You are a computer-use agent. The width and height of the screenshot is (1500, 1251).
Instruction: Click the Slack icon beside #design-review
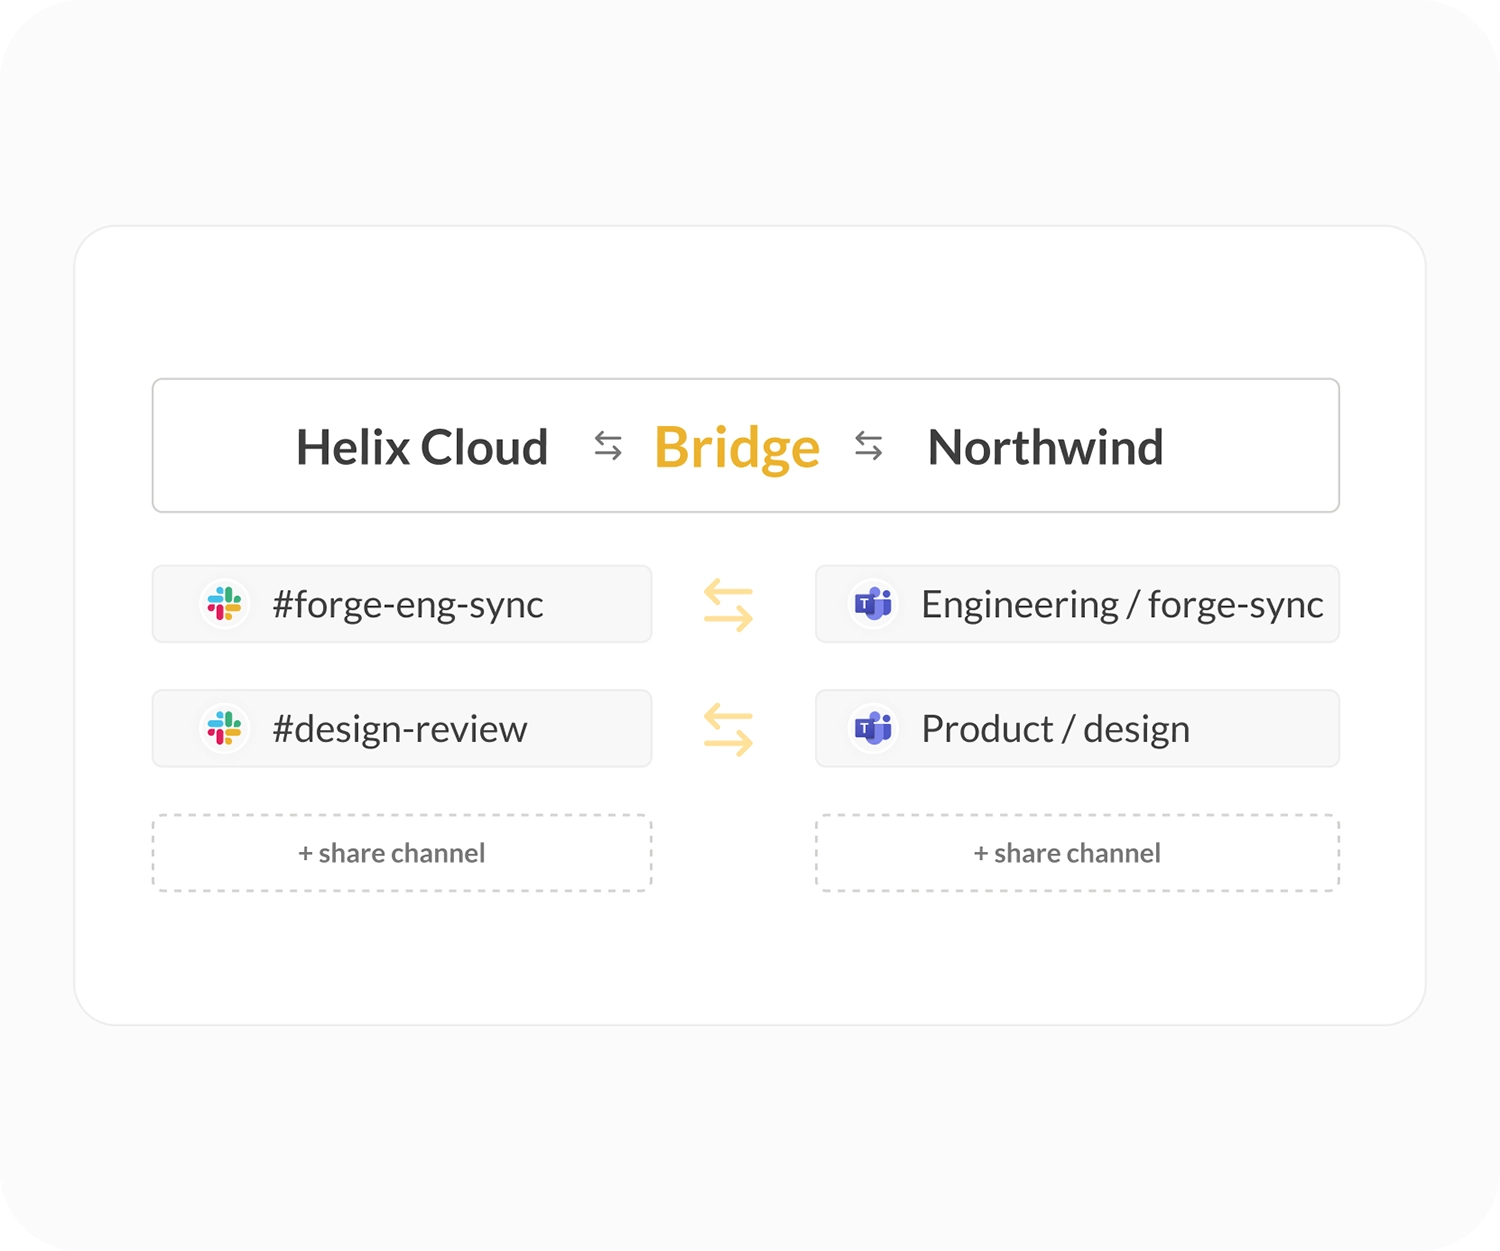(225, 728)
